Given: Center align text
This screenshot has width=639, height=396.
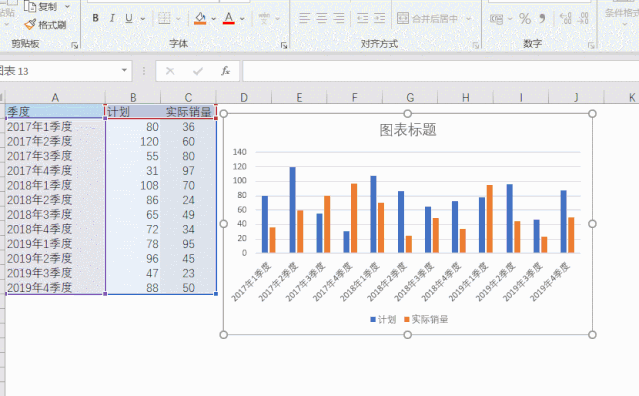Looking at the screenshot, I should (x=322, y=18).
